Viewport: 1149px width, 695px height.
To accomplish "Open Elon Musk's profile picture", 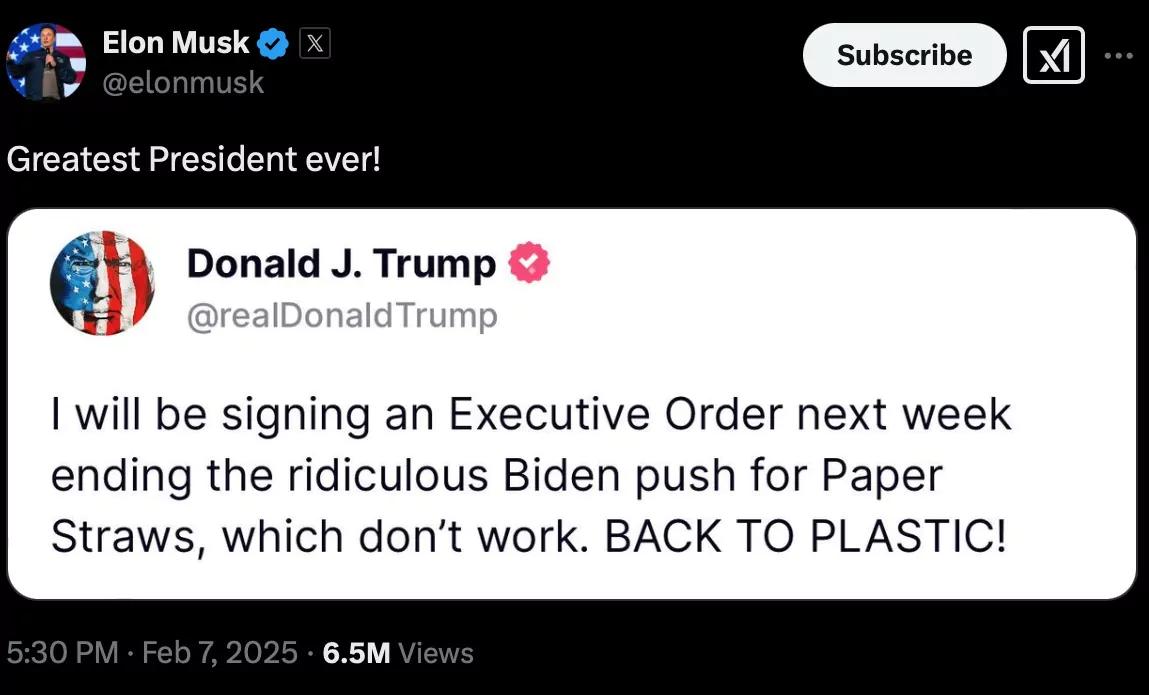I will (46, 62).
